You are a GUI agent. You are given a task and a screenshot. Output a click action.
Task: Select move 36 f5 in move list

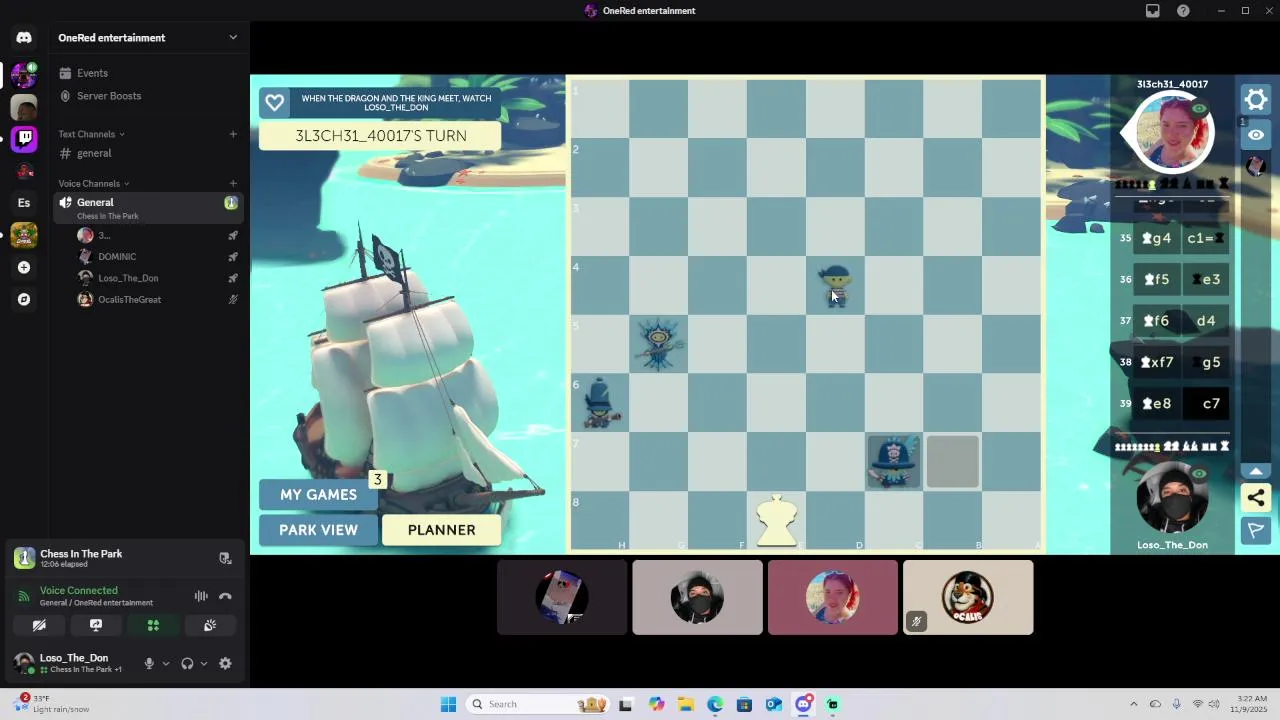pyautogui.click(x=1157, y=280)
